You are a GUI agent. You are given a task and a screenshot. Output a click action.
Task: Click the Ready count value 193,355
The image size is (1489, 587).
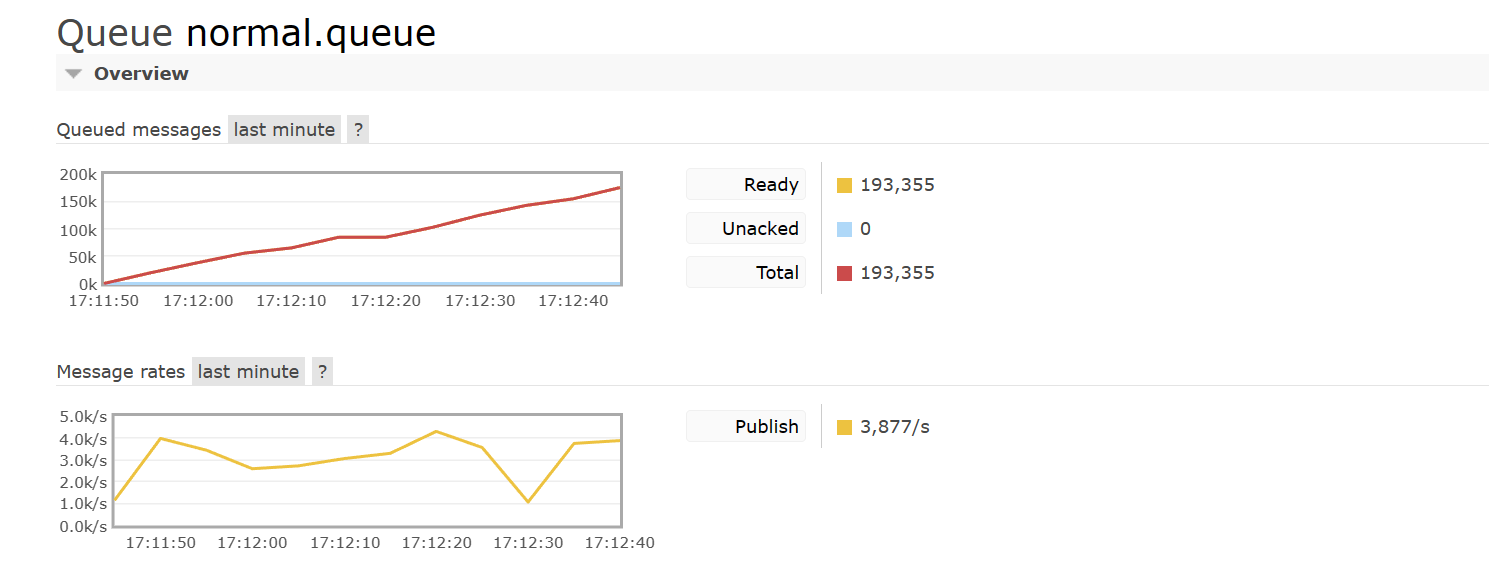pos(897,185)
